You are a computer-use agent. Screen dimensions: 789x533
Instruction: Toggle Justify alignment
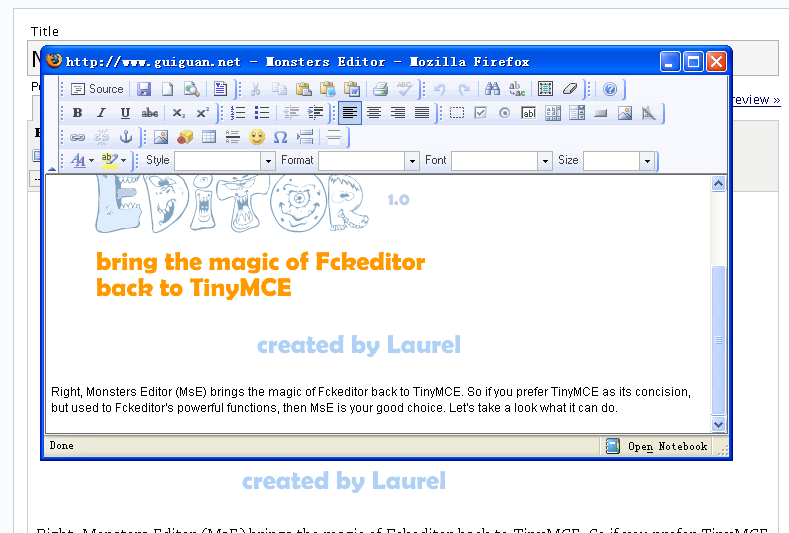[x=422, y=113]
